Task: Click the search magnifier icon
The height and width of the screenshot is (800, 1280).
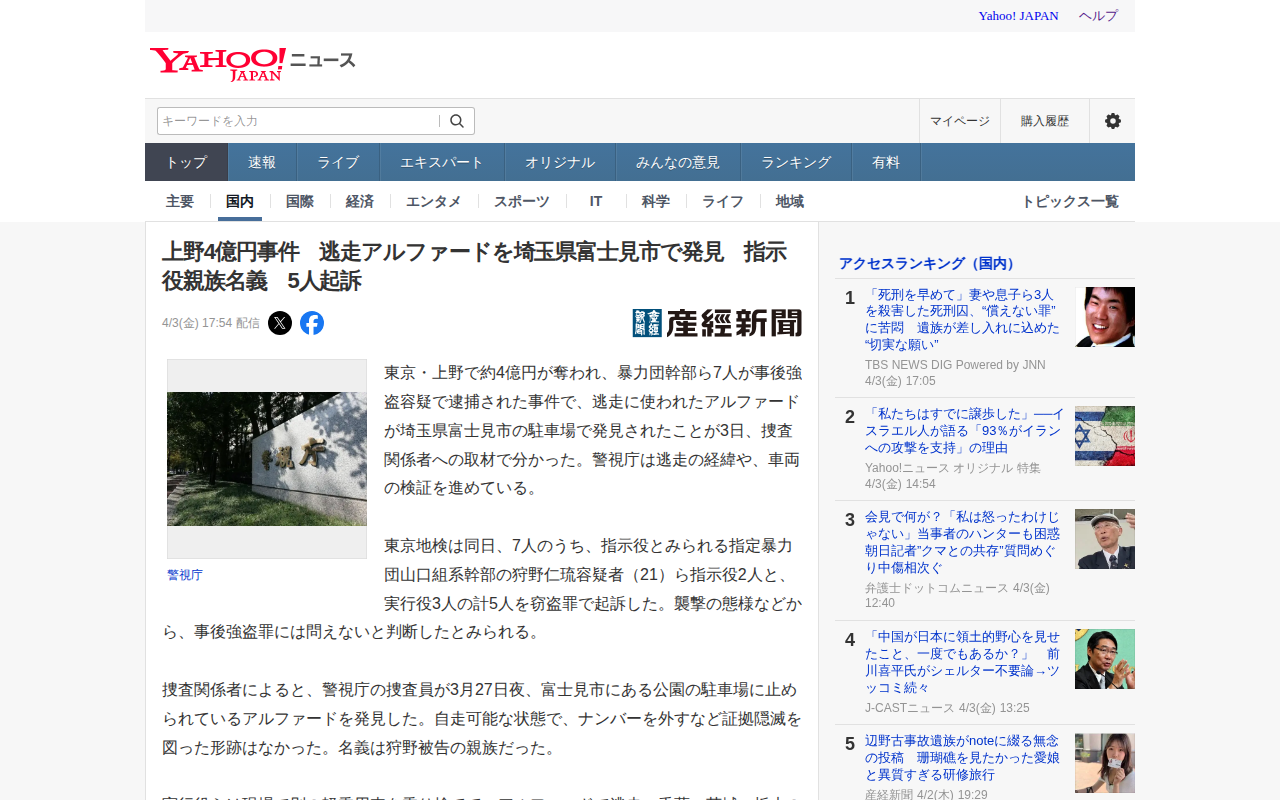Action: coord(457,121)
